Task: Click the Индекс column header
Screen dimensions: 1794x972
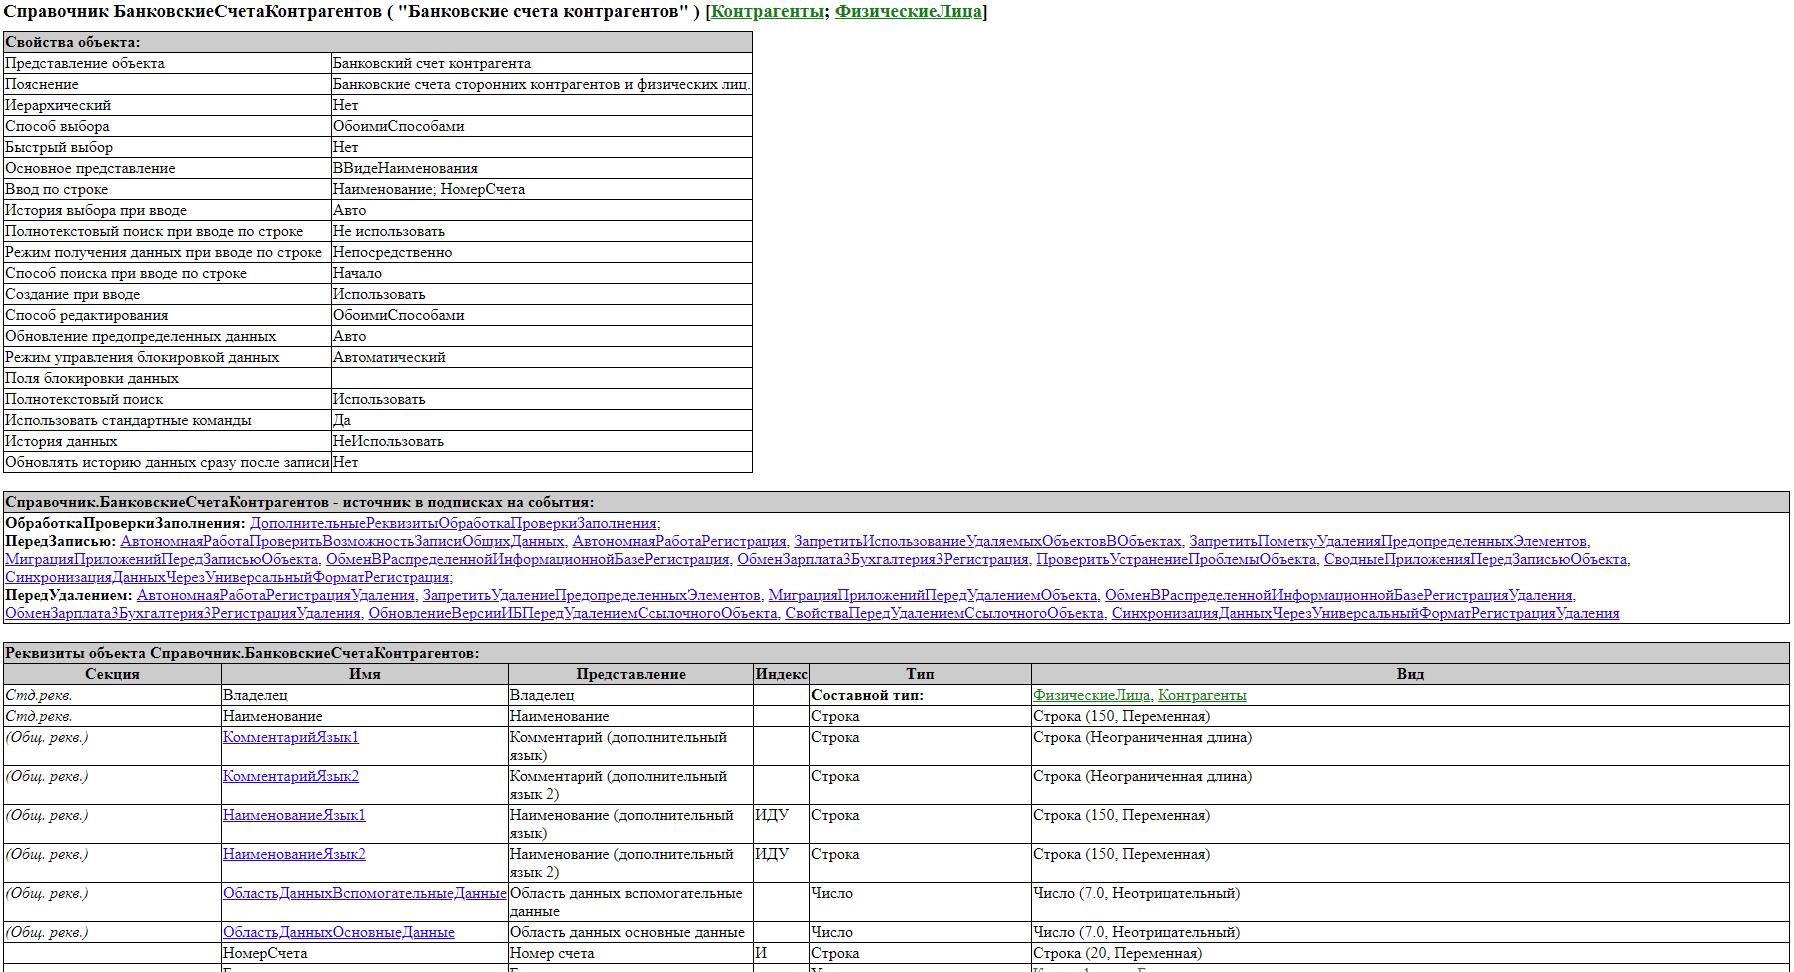Action: [x=781, y=674]
